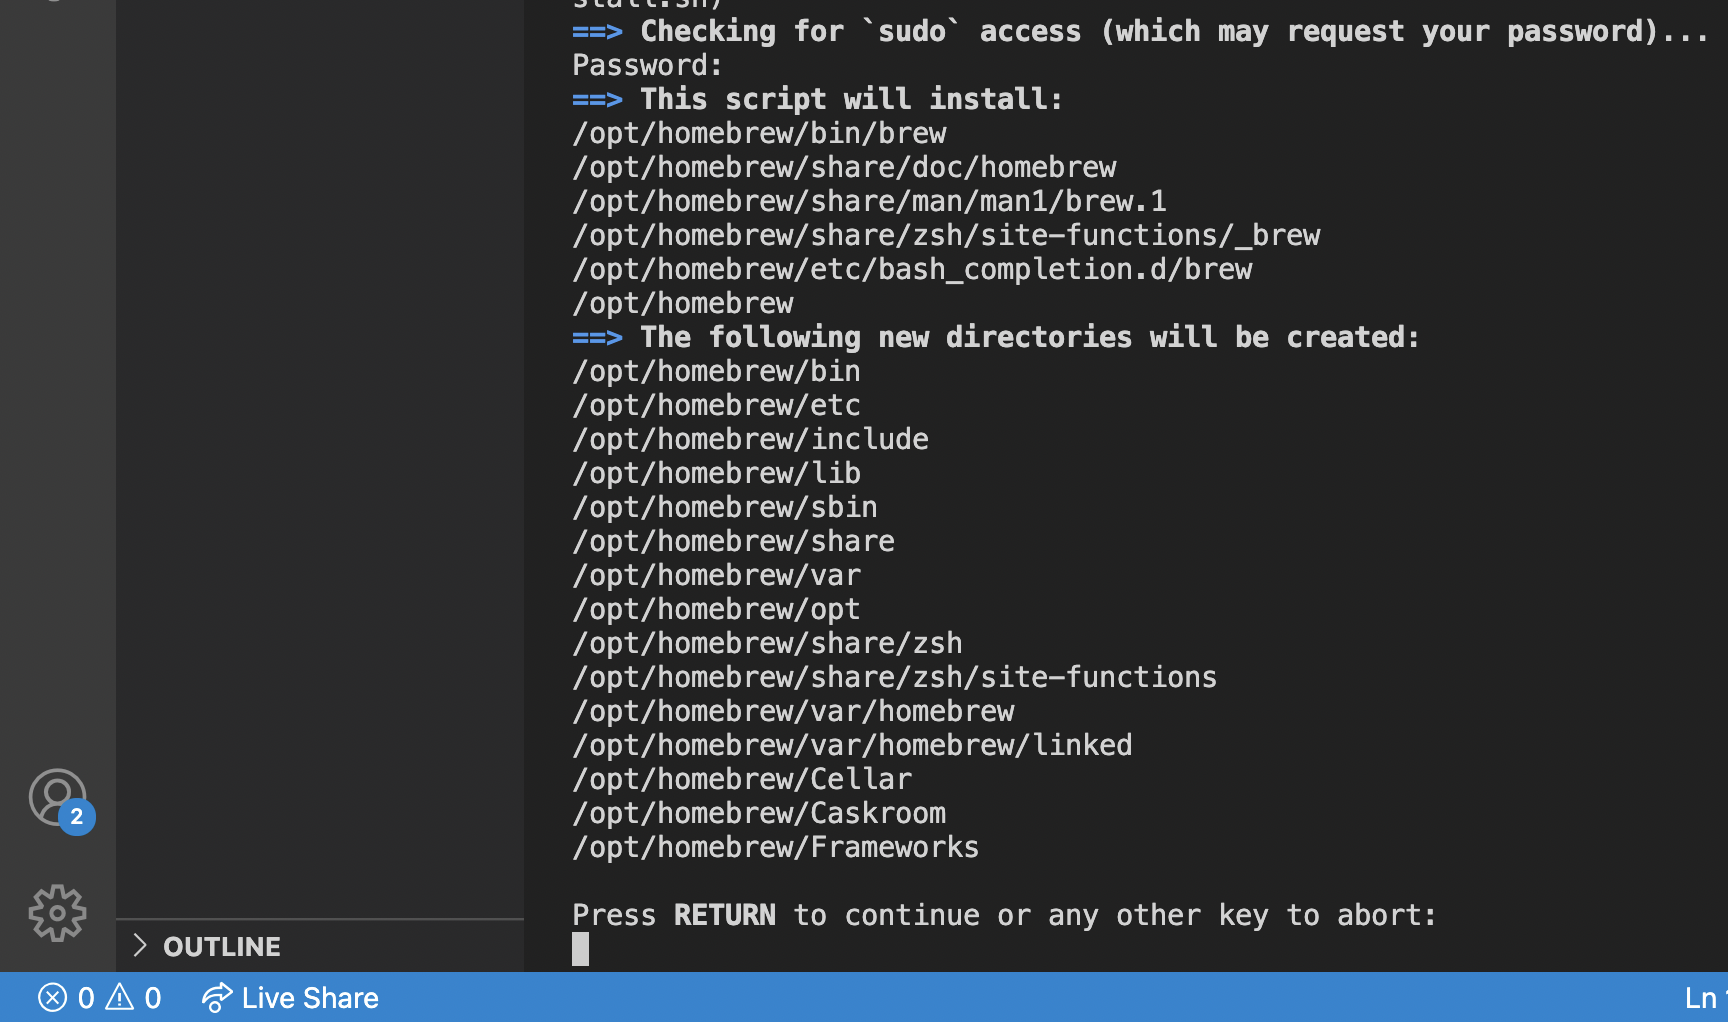This screenshot has height=1022, width=1728.
Task: Click the notification badge on Accounts icon
Action: point(77,817)
